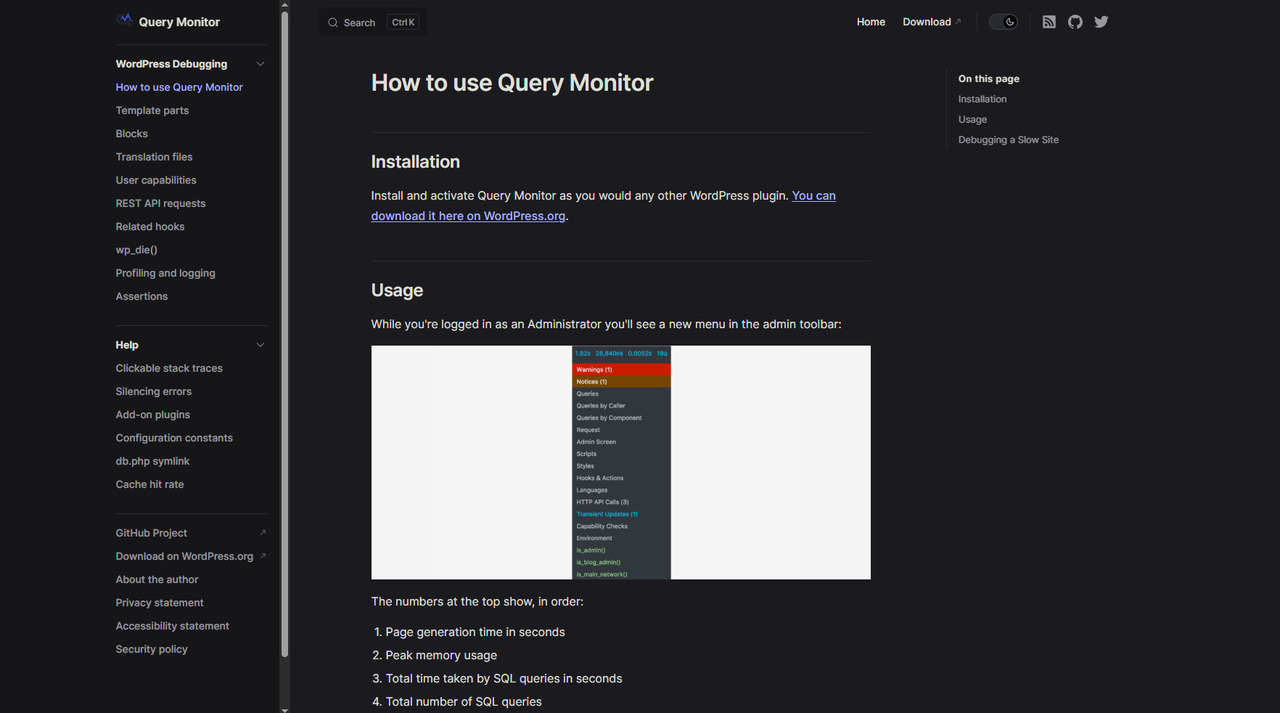Open the Accessibility statement link
This screenshot has width=1280, height=713.
[x=173, y=626]
